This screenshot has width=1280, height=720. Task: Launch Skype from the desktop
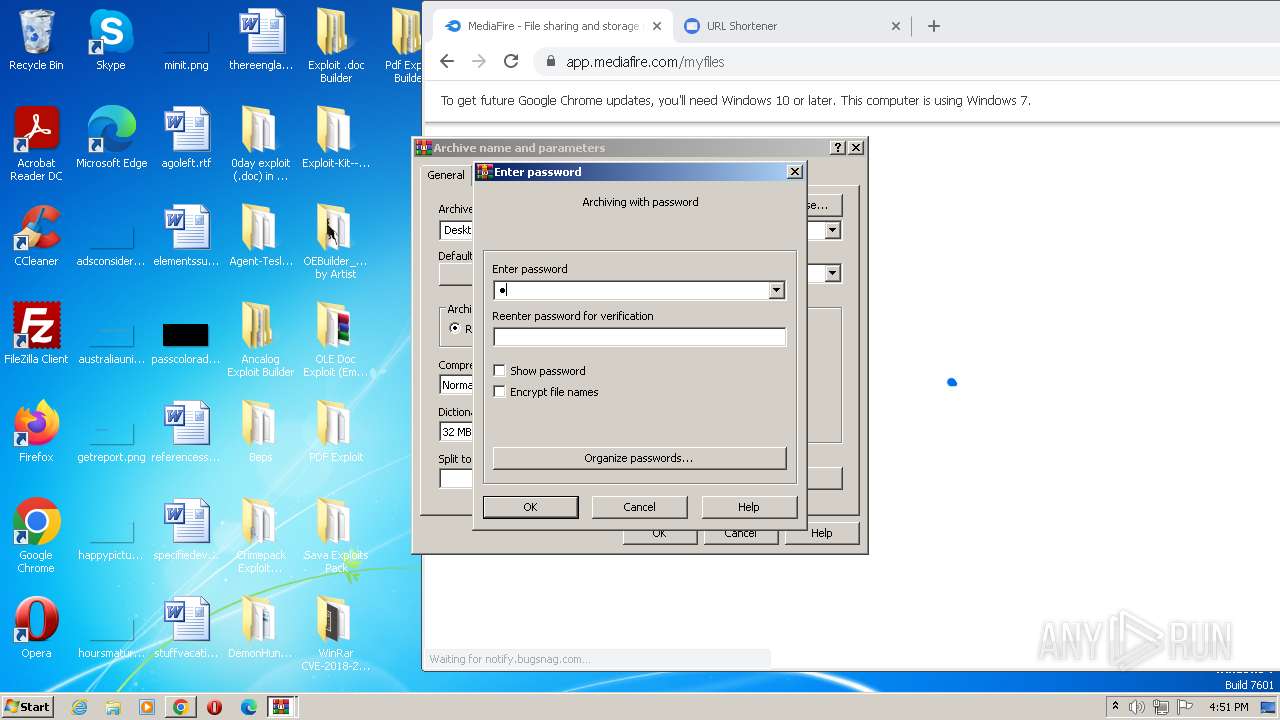pos(110,40)
